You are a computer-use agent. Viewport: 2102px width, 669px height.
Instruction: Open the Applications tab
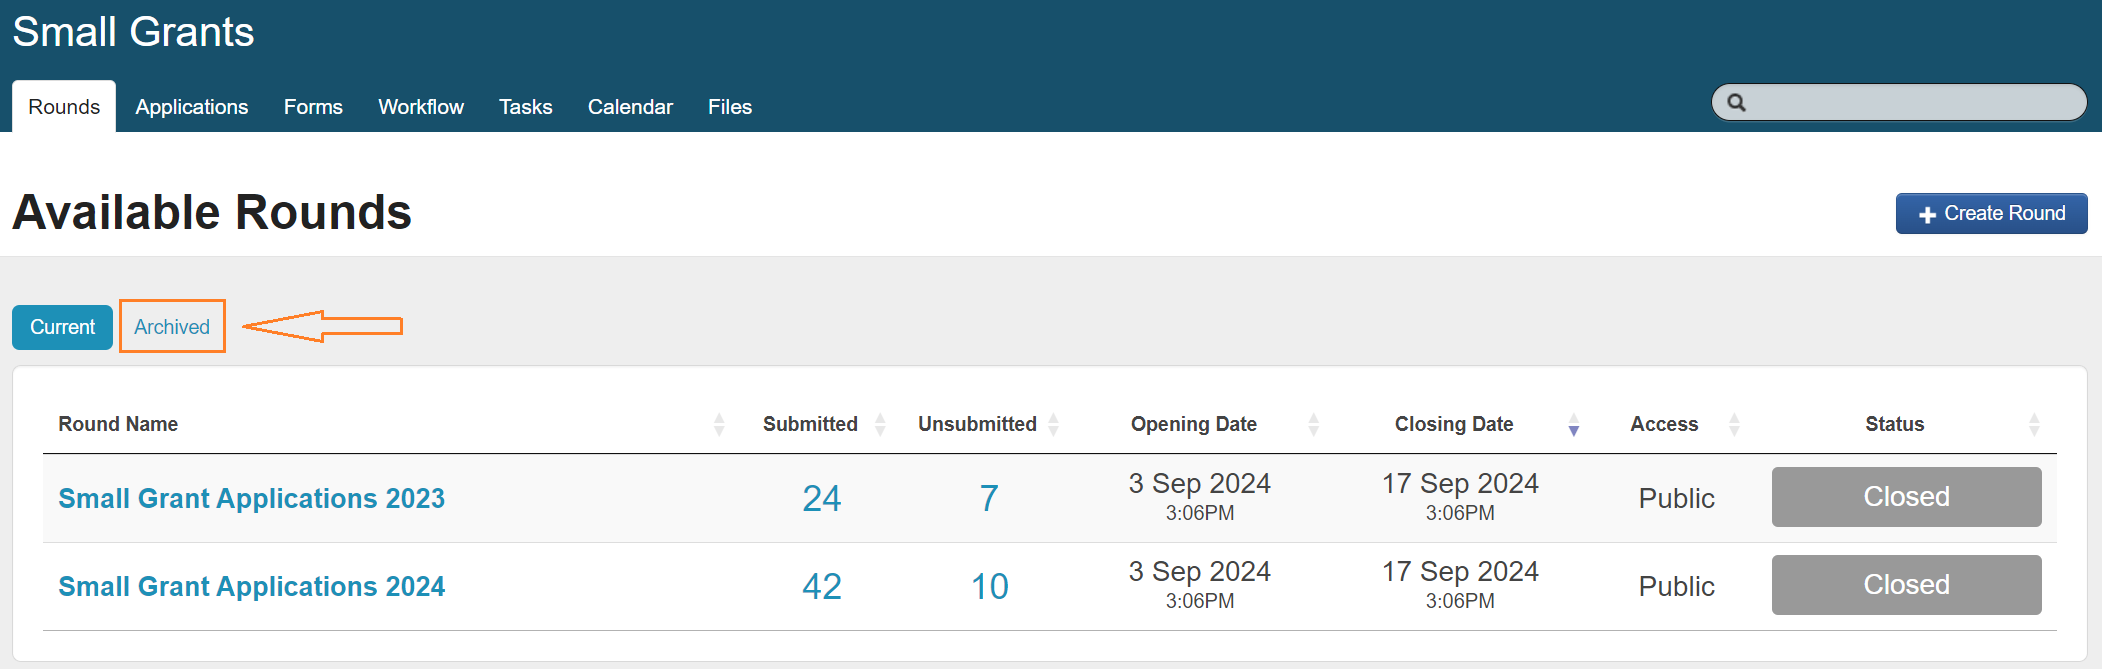192,107
